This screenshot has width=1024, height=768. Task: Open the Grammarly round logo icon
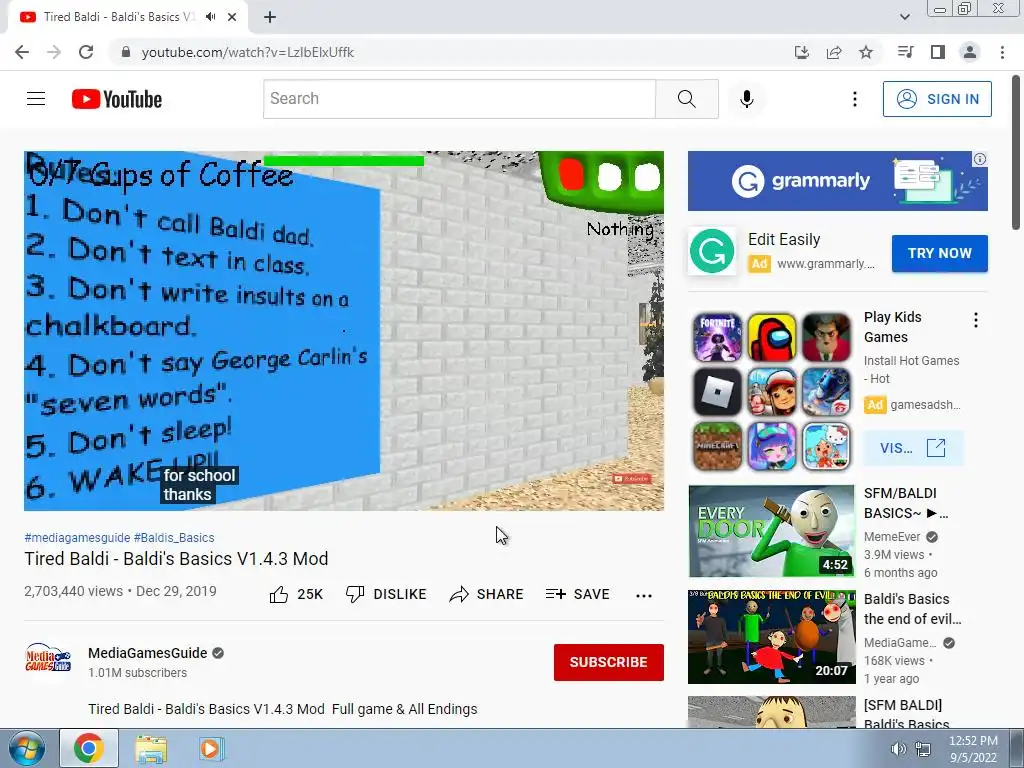coord(712,251)
